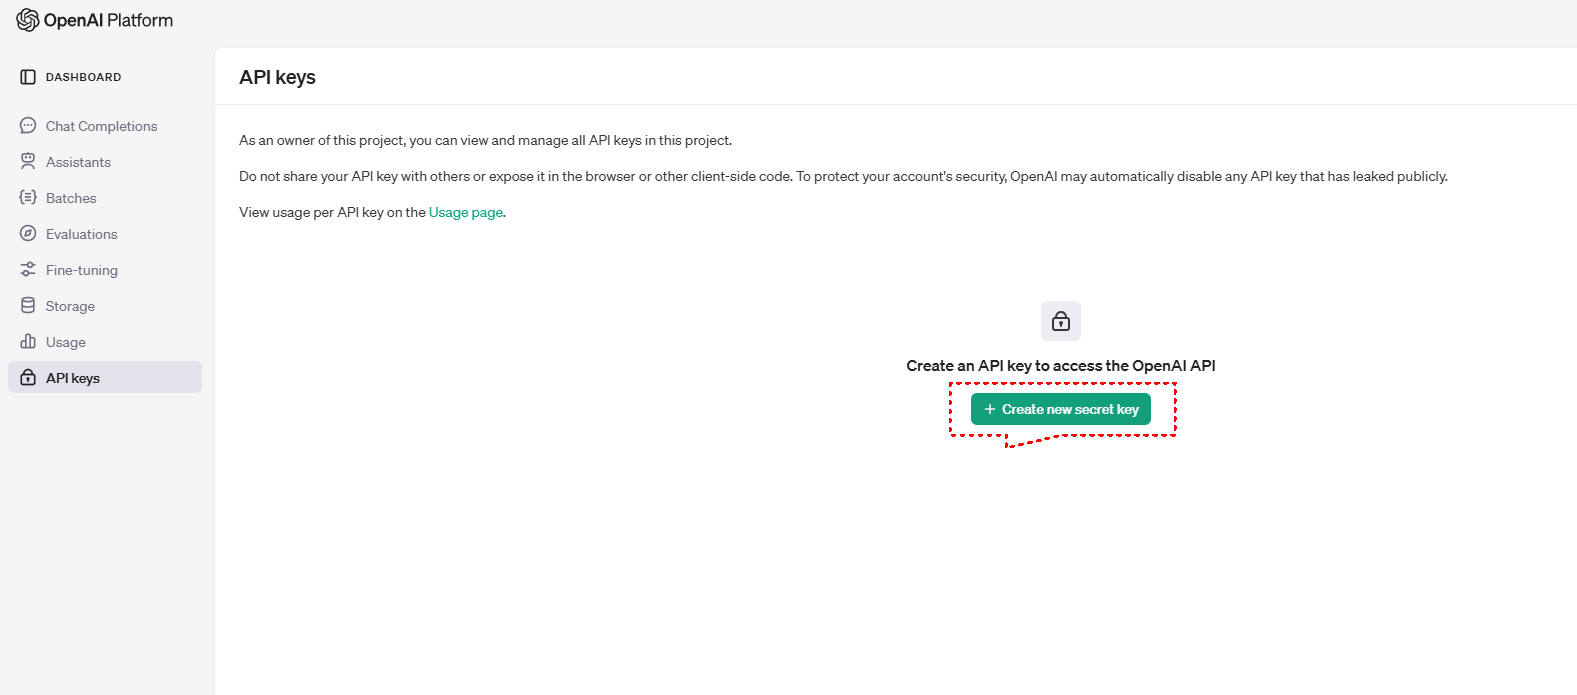Click the plus icon on Create new secret key
The height and width of the screenshot is (695, 1577).
[990, 409]
